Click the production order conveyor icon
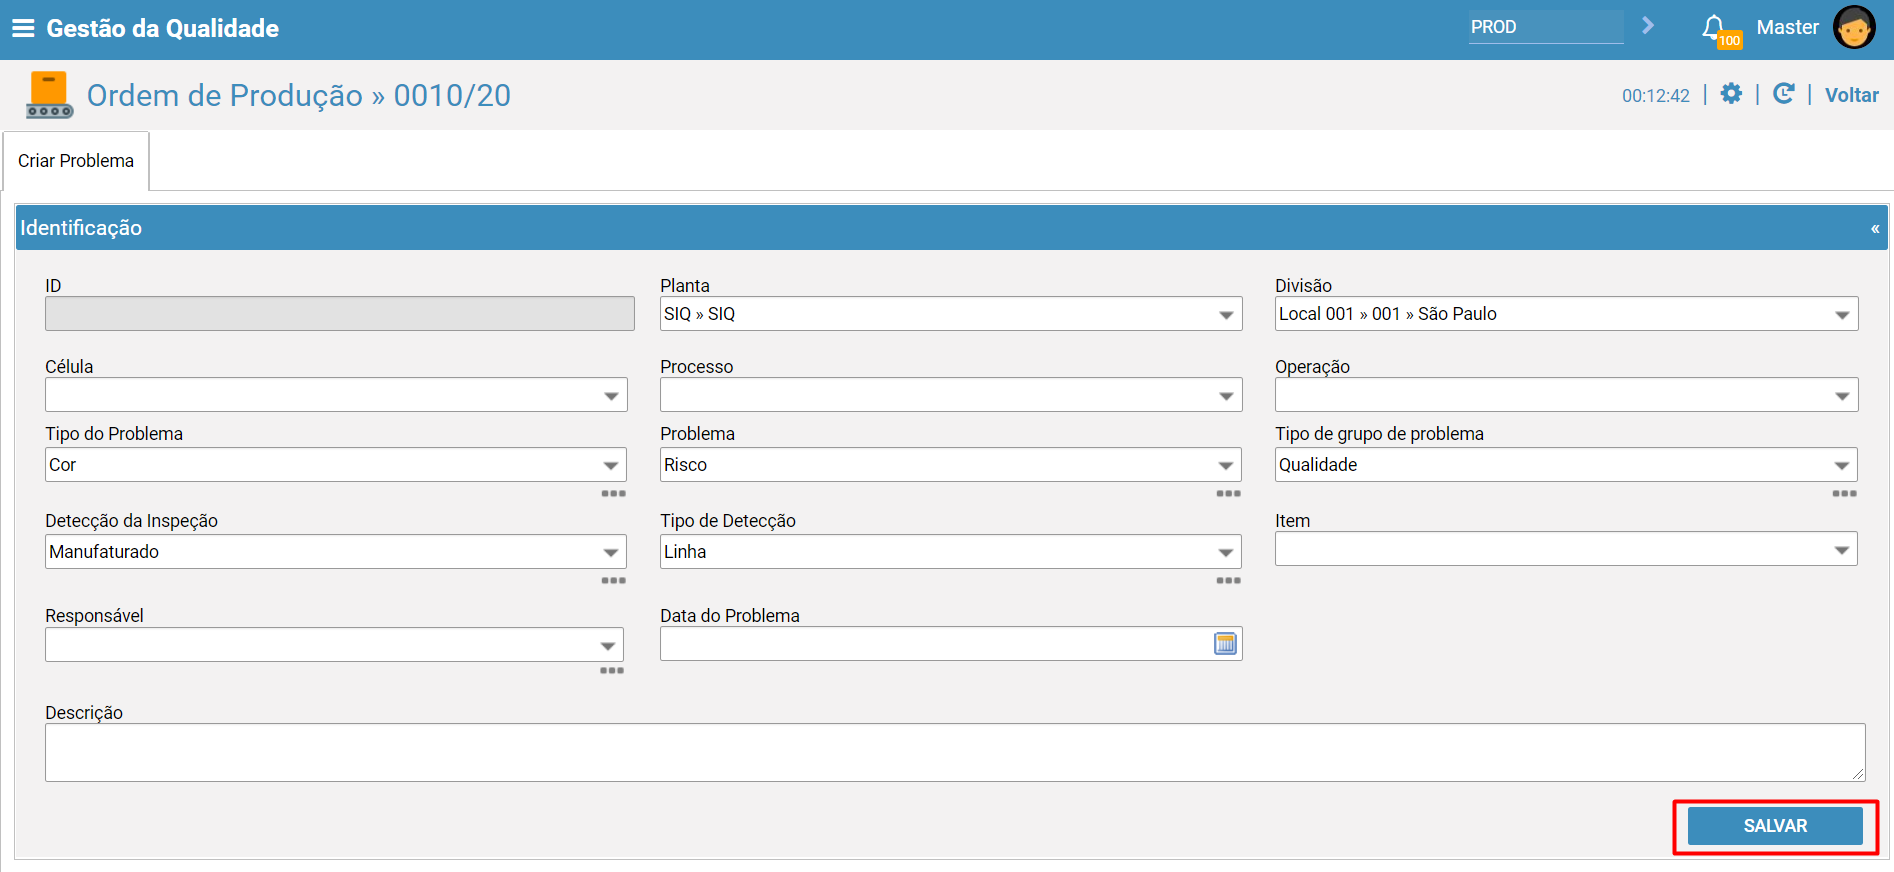This screenshot has height=872, width=1894. pos(49,95)
